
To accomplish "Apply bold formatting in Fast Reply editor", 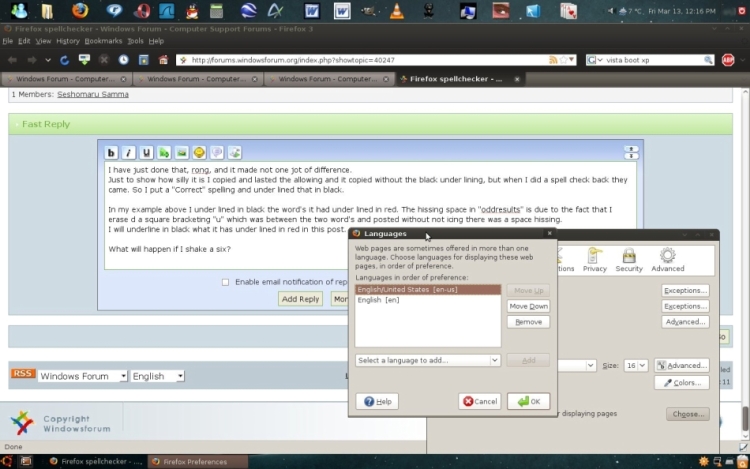I will (111, 153).
